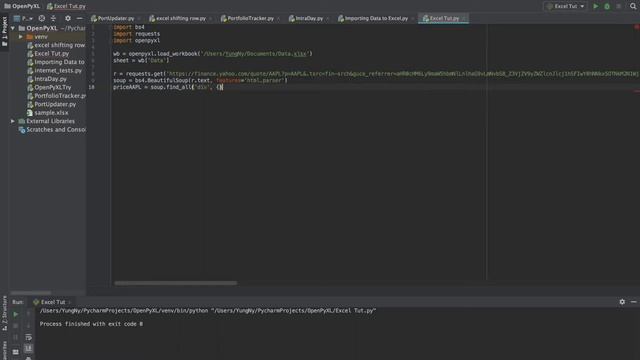Click the stop icon in the top toolbar
This screenshot has height=360, width=640.
click(618, 6)
